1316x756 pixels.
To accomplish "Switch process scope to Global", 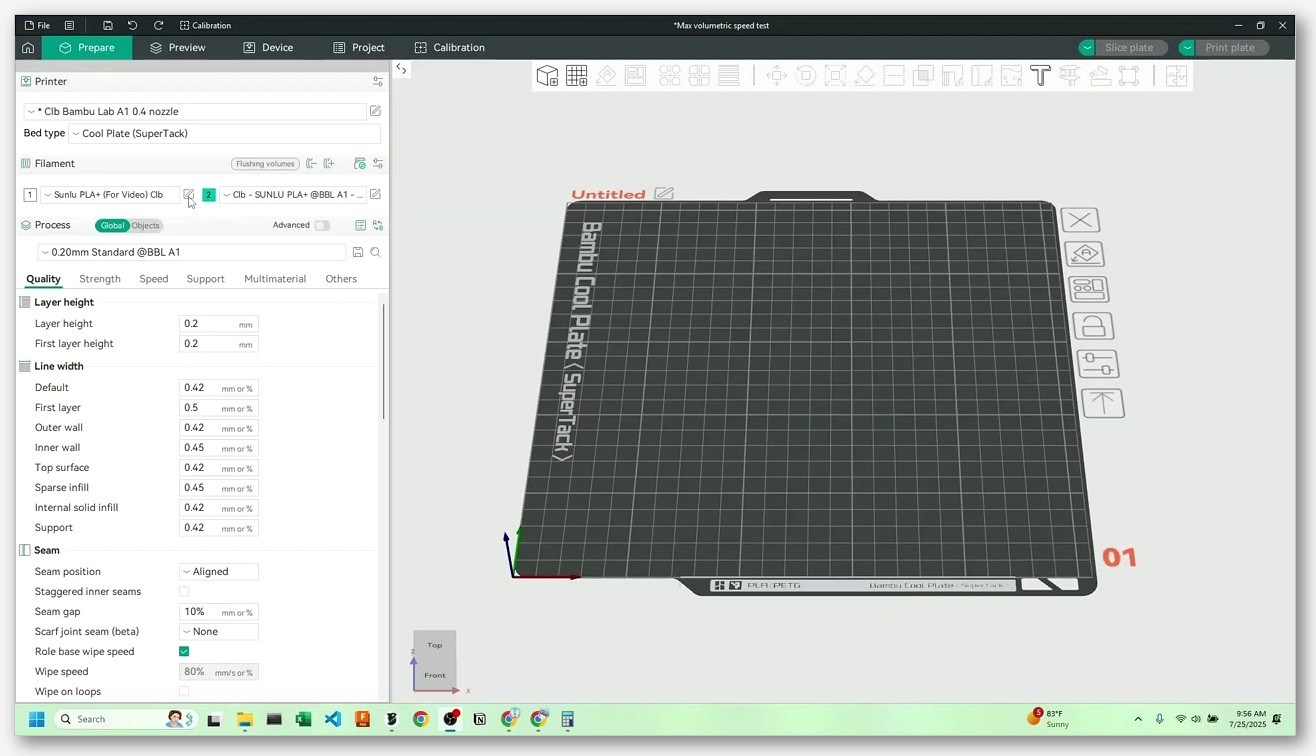I will pos(113,226).
